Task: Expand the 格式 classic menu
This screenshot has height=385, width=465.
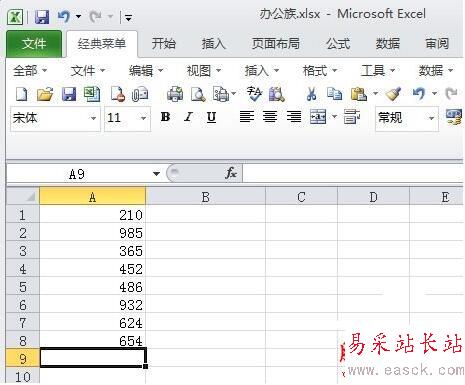Action: point(320,71)
